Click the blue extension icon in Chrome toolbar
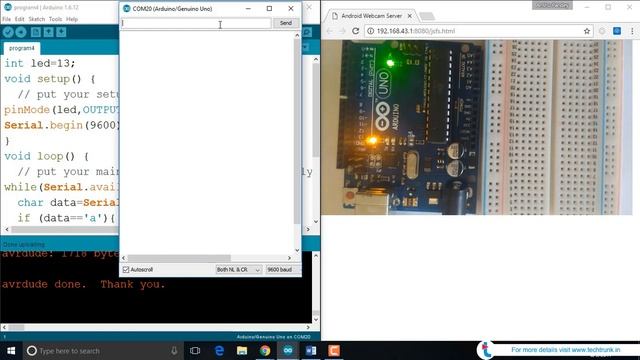Screen dimensions: 640x360 point(617,31)
